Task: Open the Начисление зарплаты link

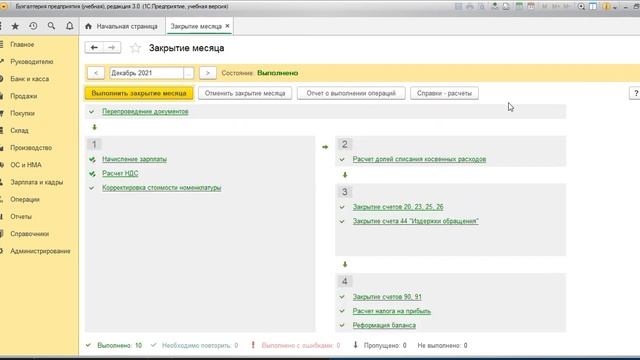Action: (x=134, y=159)
